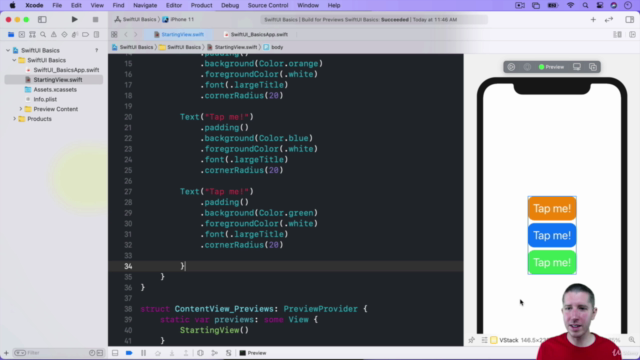Switch to the SwiftUI_BasicsApp.swift tab
The height and width of the screenshot is (360, 640).
pos(256,35)
